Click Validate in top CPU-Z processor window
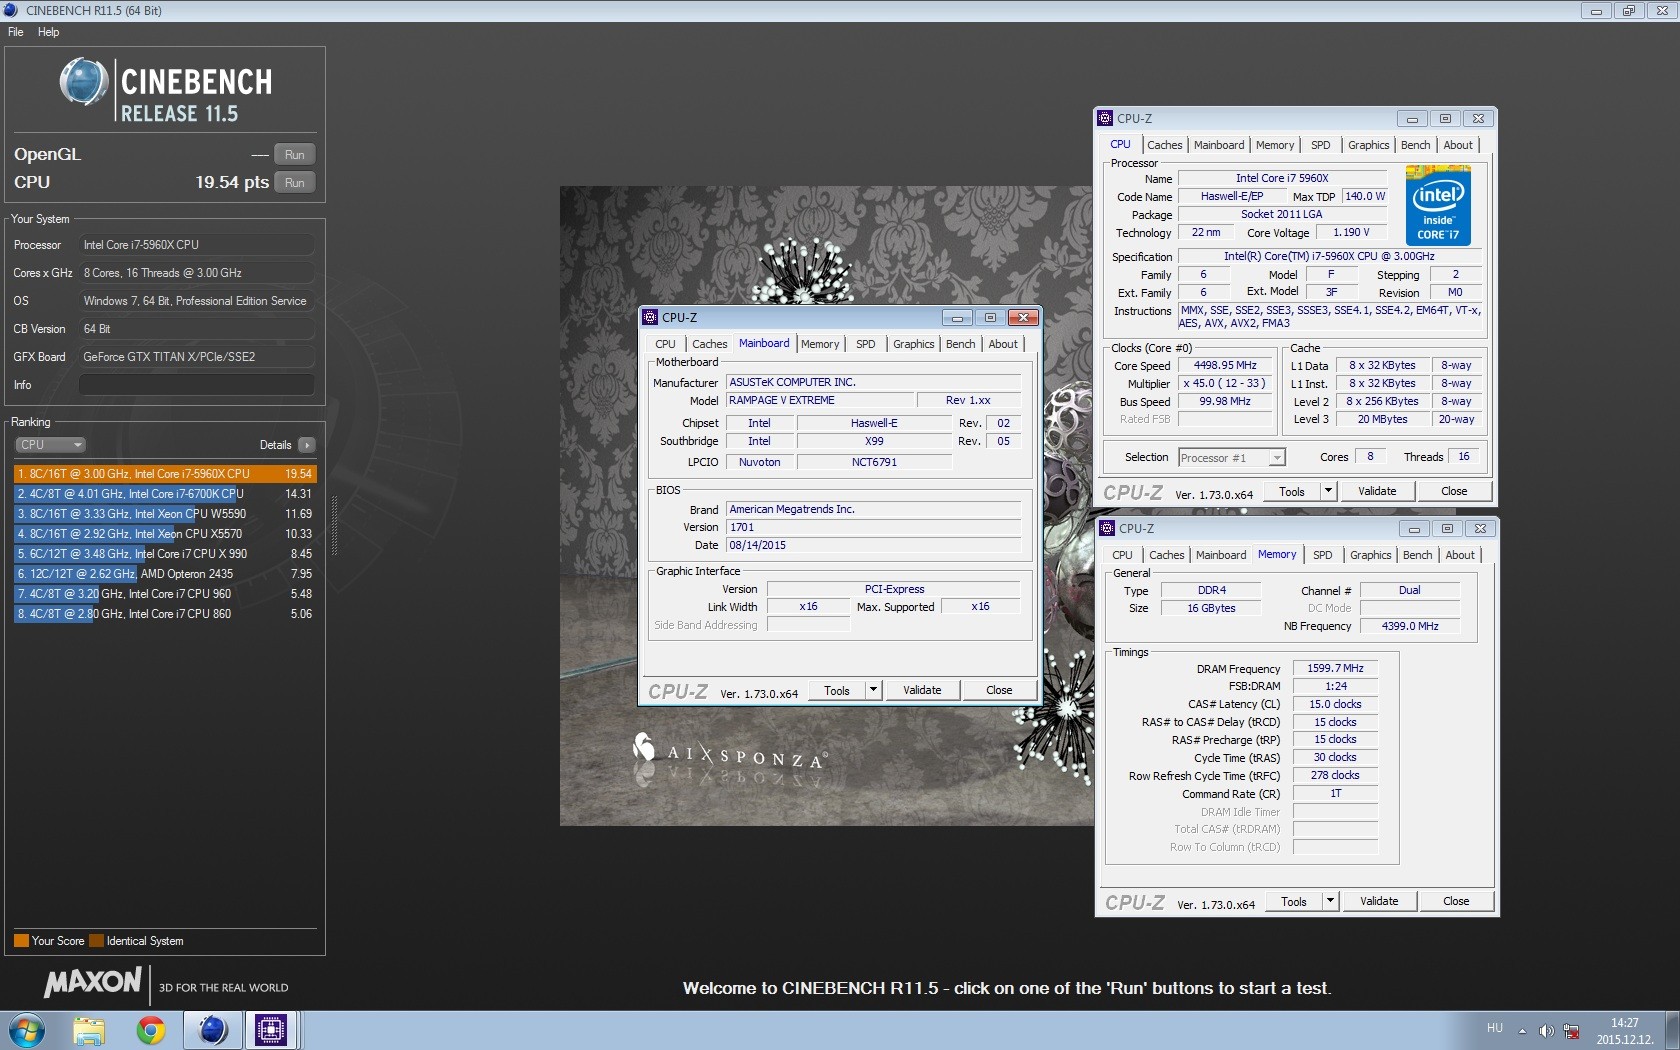 point(1377,491)
